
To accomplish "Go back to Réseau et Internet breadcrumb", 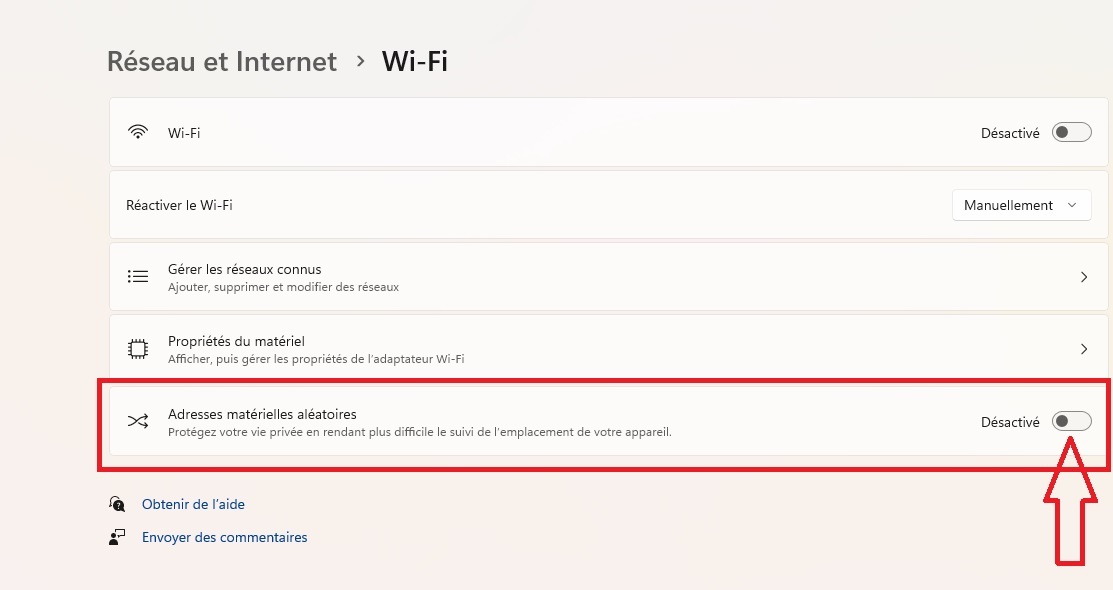I will pyautogui.click(x=222, y=61).
